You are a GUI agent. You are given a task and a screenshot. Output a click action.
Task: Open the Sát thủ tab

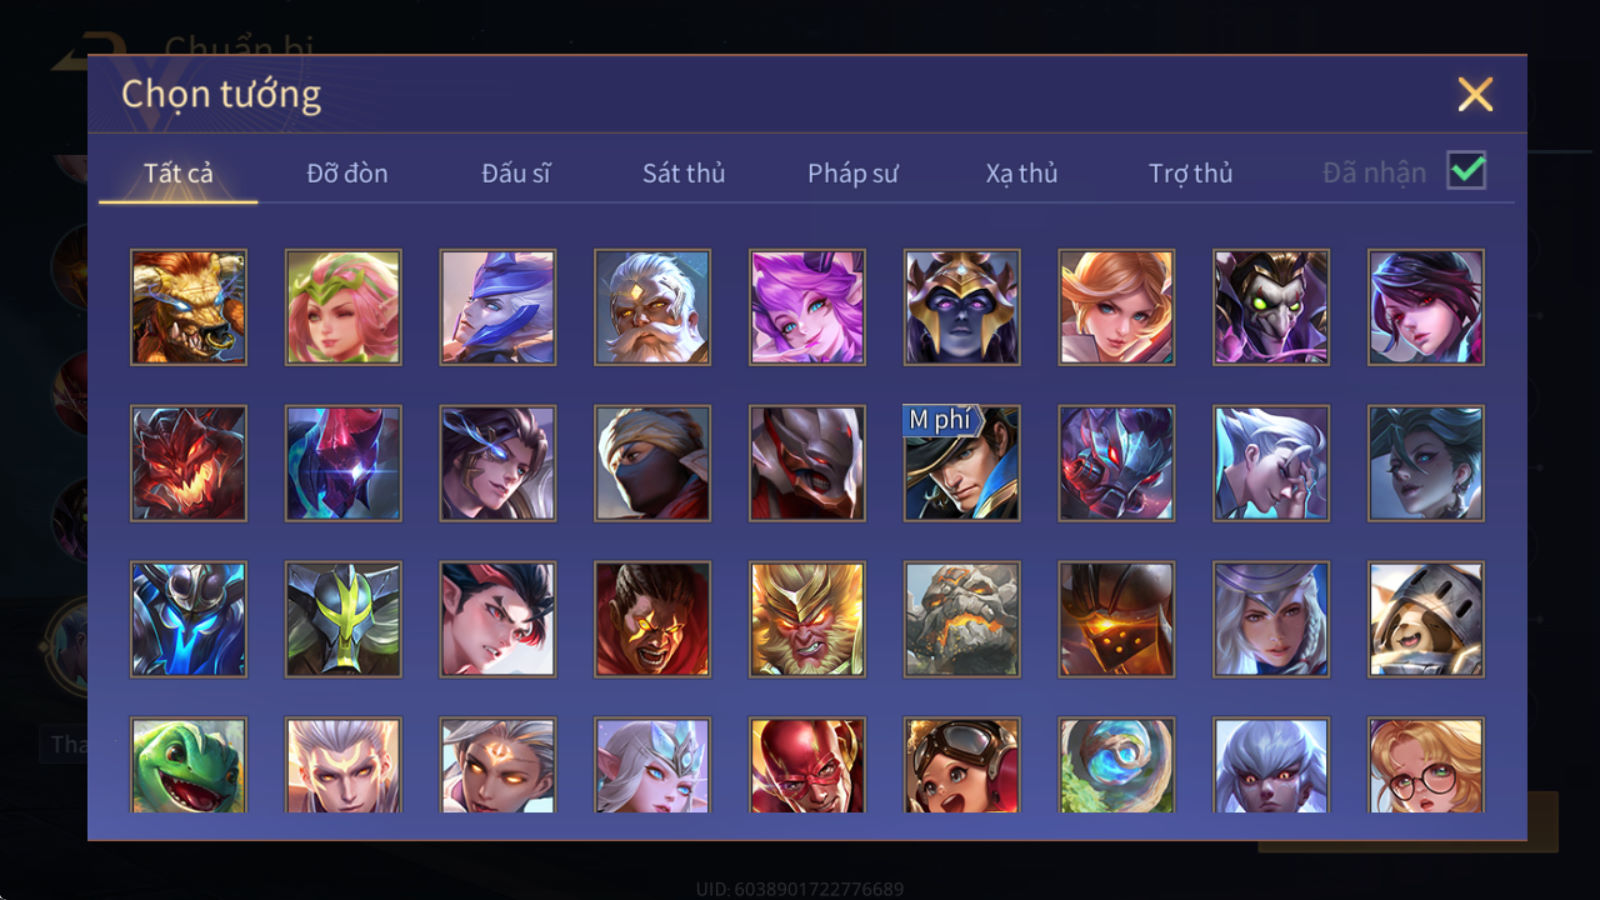pos(684,173)
